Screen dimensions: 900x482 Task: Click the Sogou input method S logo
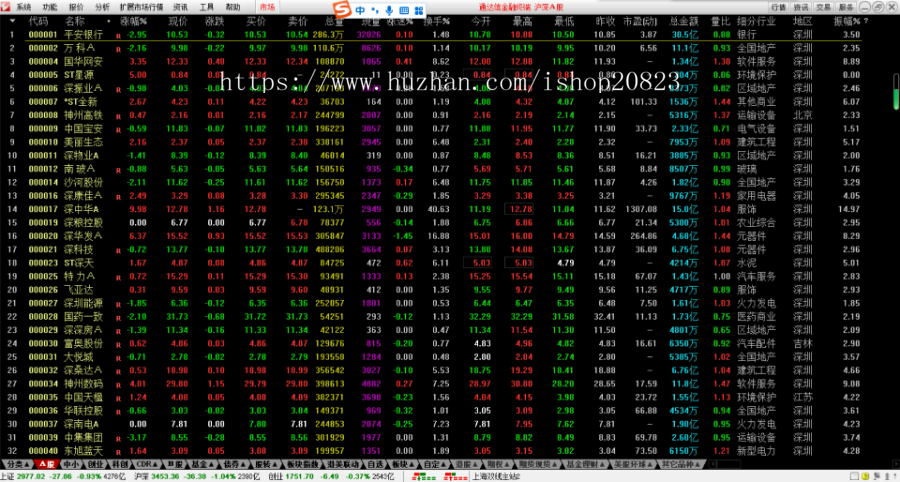point(343,10)
